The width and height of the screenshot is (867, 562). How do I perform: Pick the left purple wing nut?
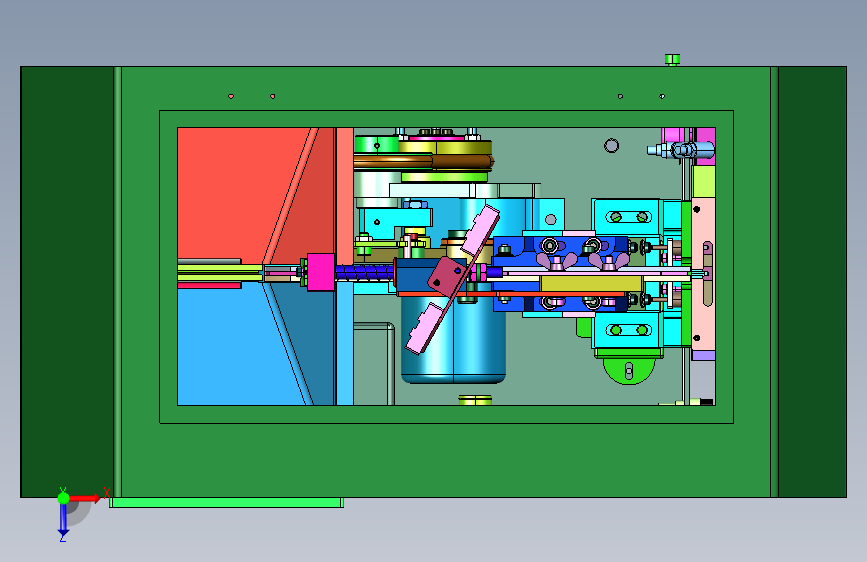[556, 260]
